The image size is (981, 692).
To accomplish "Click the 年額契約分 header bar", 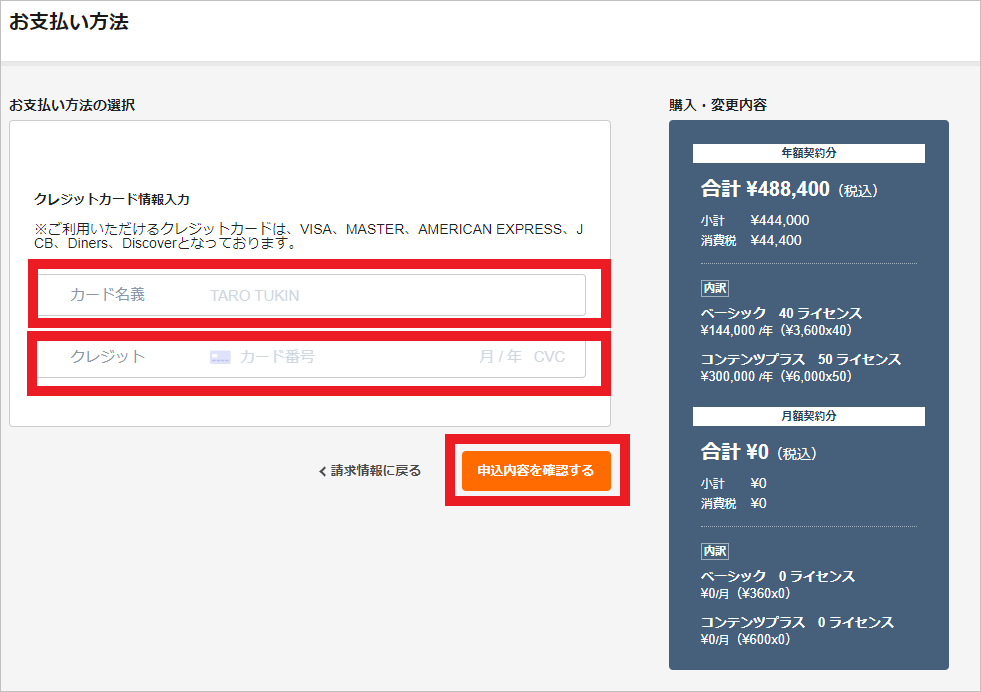I will (x=808, y=153).
